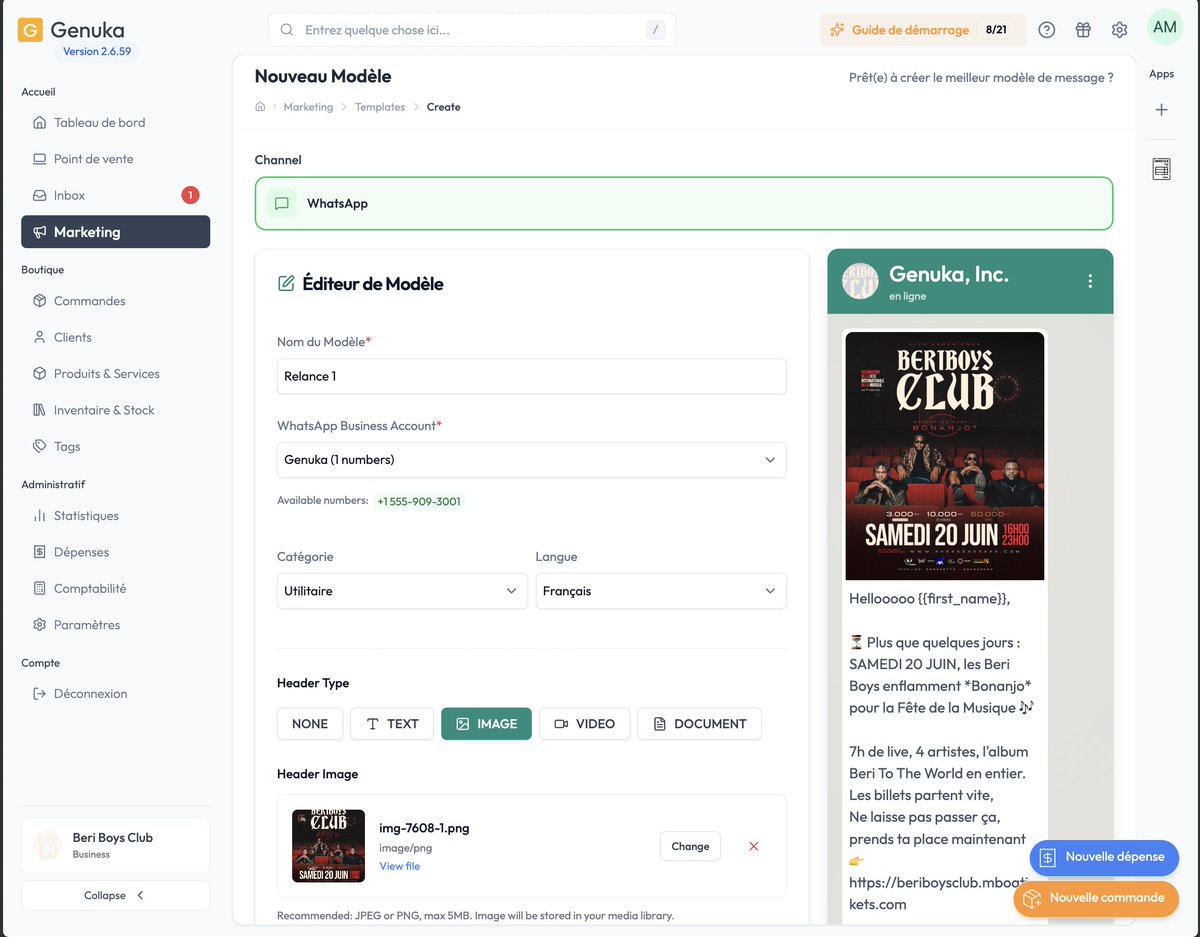
Task: Click the edit pencil icon beside Éditeur de Modèle
Action: (286, 284)
